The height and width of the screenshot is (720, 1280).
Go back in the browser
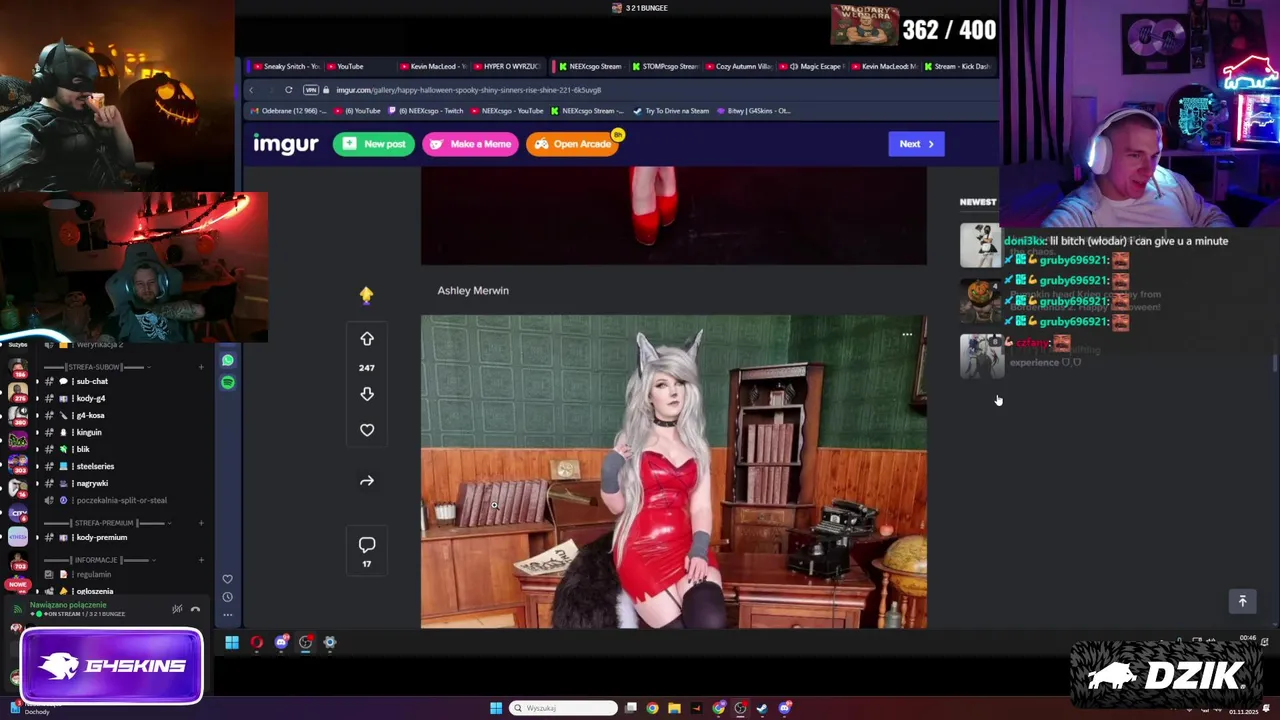tap(252, 90)
